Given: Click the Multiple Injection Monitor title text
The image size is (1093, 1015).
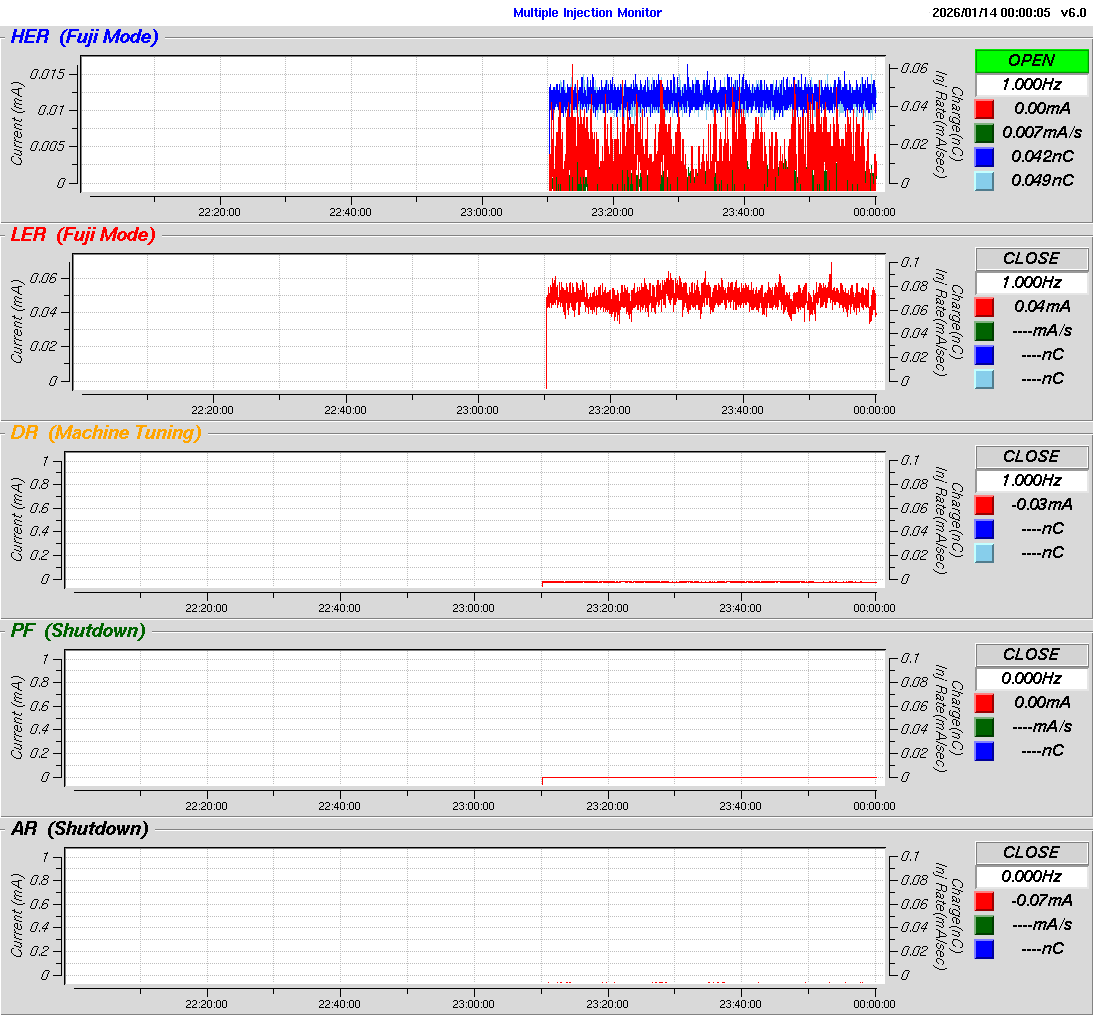Looking at the screenshot, I should pyautogui.click(x=587, y=13).
